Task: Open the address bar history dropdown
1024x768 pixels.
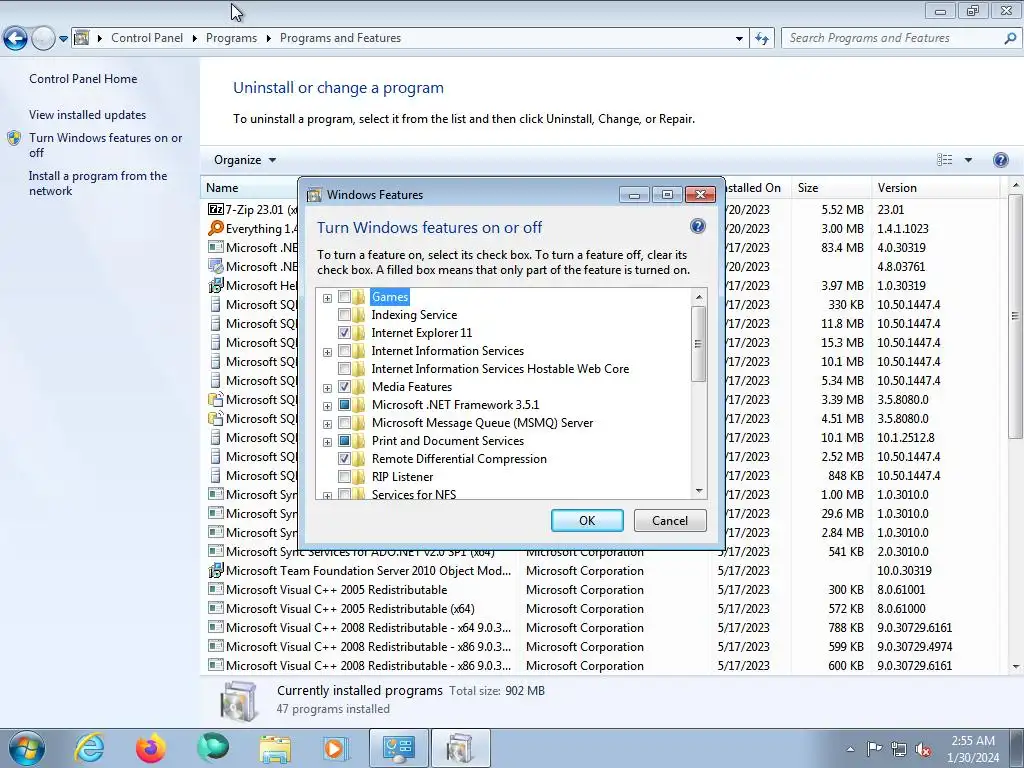Action: (739, 39)
